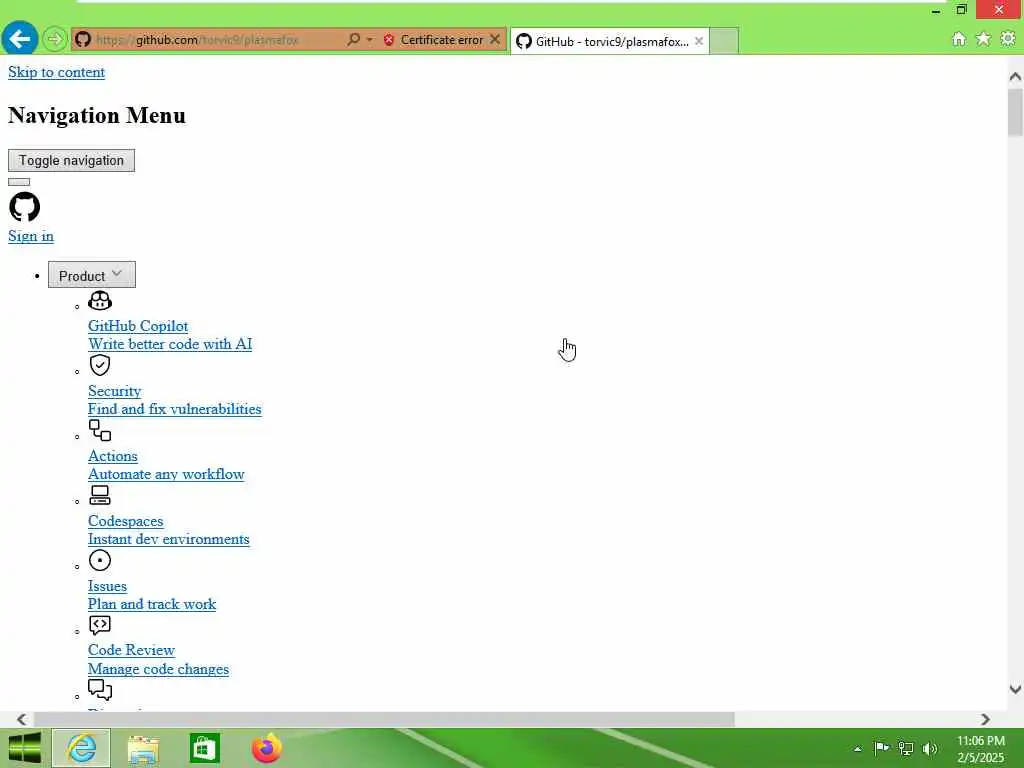The image size is (1024, 768).
Task: Click the small blank button below Toggle navigation
Action: (x=19, y=182)
